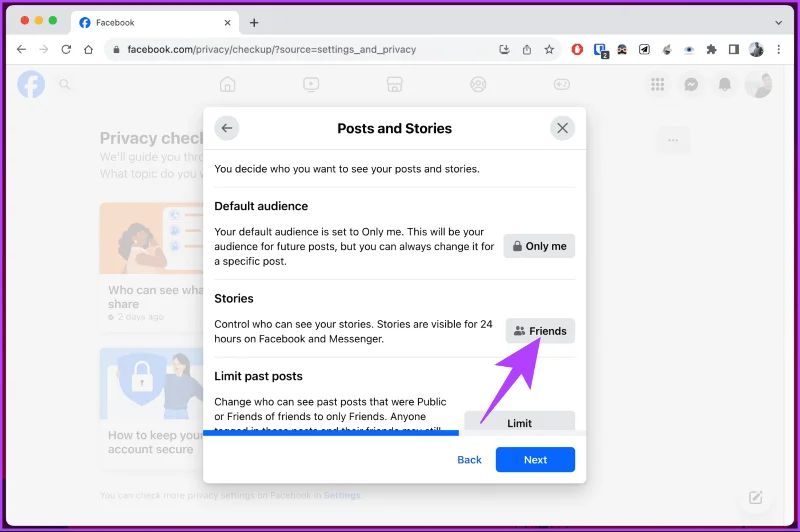Open the Facebook Watch video tab

click(x=311, y=84)
